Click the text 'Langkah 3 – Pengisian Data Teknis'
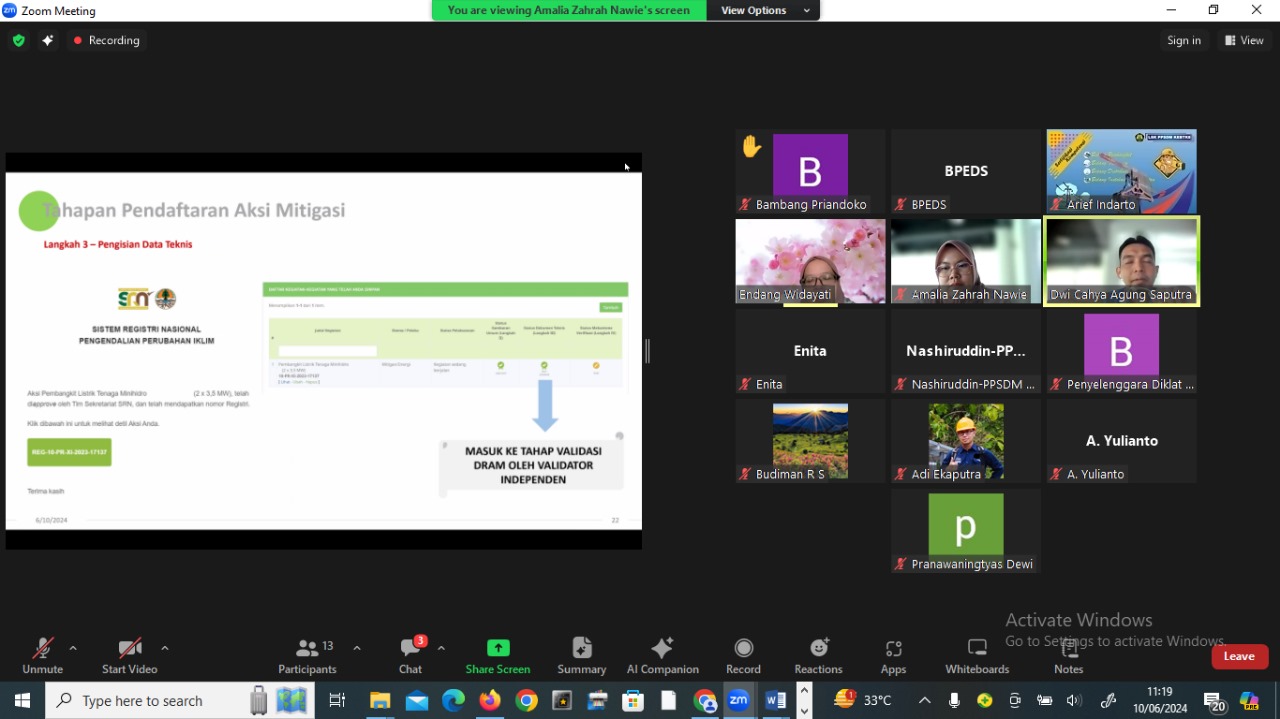Image resolution: width=1280 pixels, height=719 pixels. [x=118, y=244]
